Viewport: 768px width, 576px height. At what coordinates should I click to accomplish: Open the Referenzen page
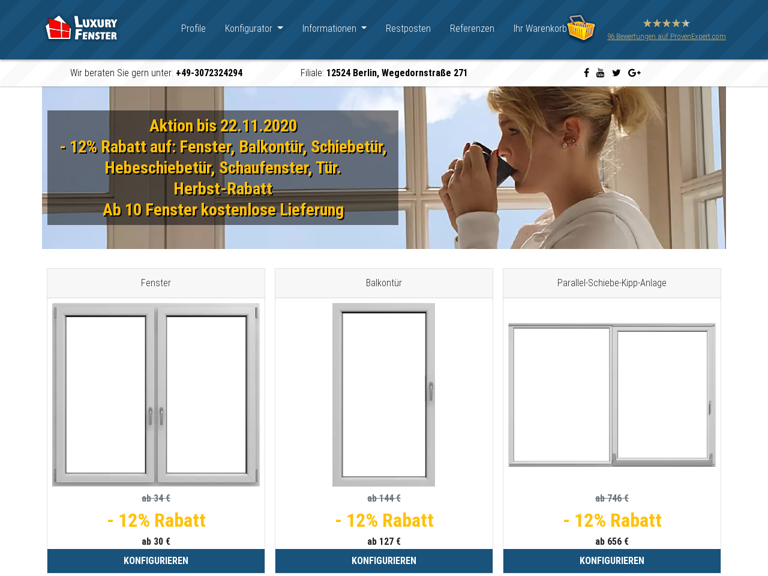(472, 28)
